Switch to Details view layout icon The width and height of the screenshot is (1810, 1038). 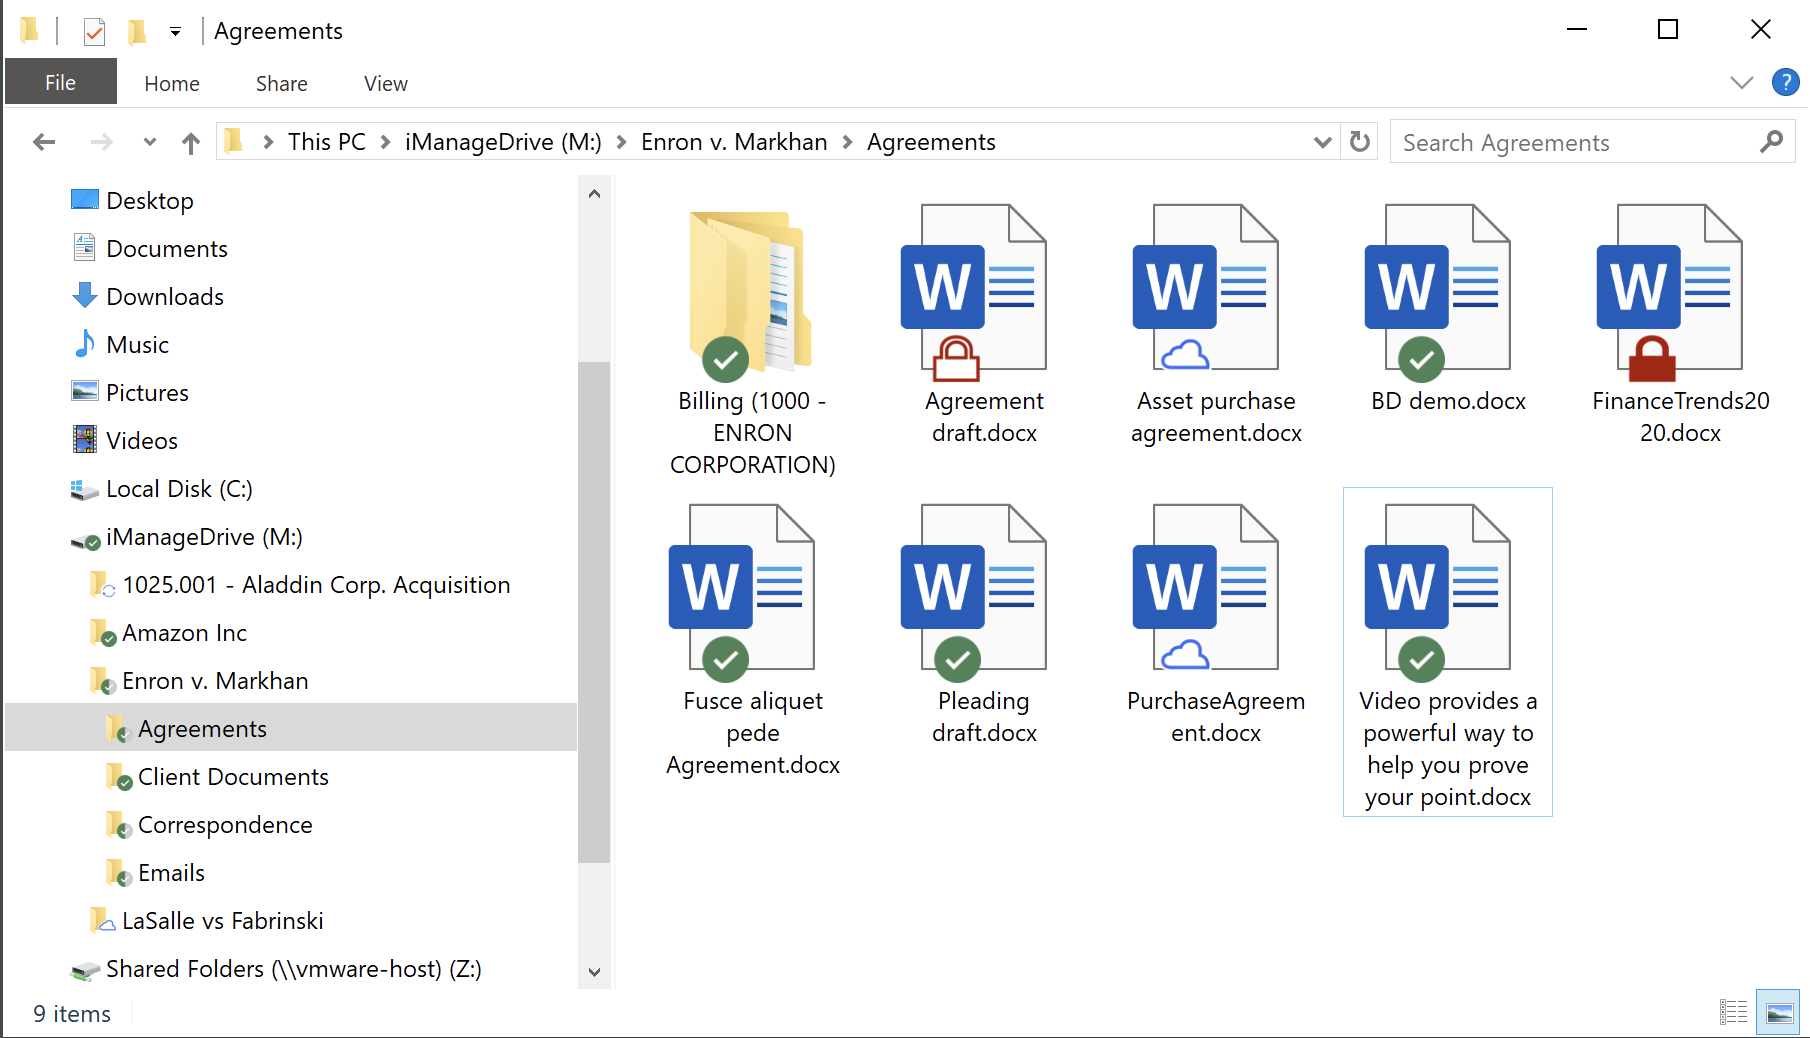(1733, 1012)
